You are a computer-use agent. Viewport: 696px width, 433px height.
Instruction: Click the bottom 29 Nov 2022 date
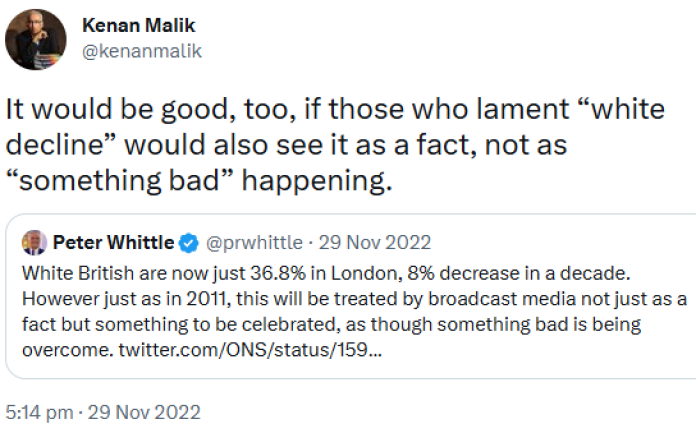click(144, 412)
